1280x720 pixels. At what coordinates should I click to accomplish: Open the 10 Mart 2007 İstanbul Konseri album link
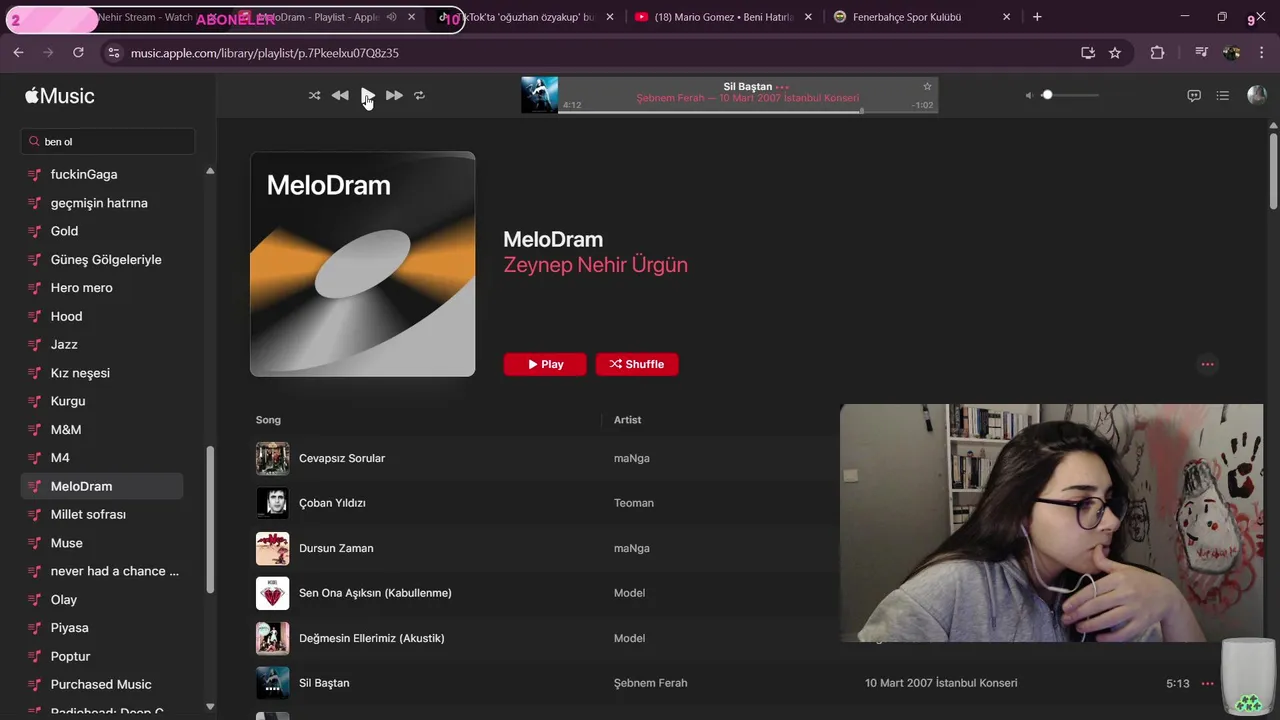click(941, 683)
